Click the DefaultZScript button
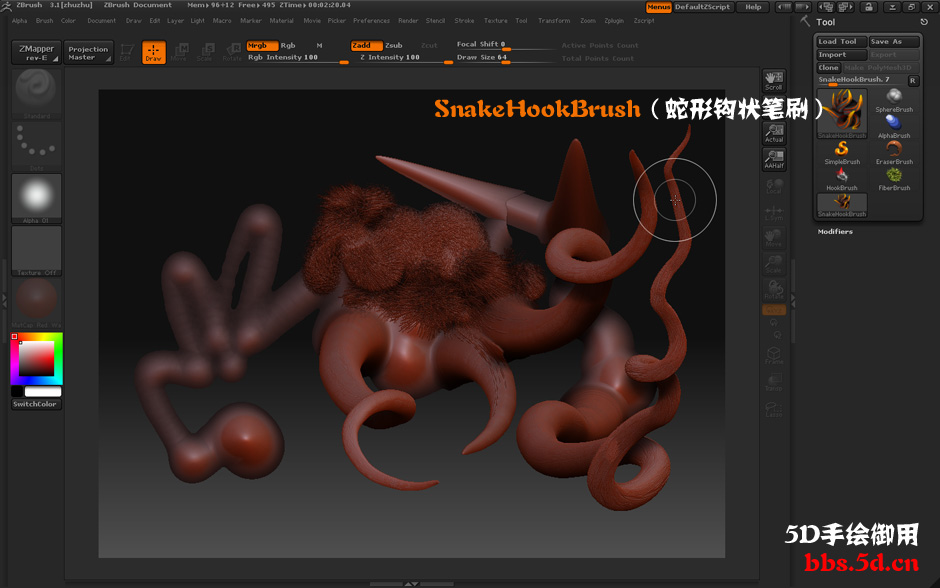This screenshot has width=940, height=588. point(702,7)
